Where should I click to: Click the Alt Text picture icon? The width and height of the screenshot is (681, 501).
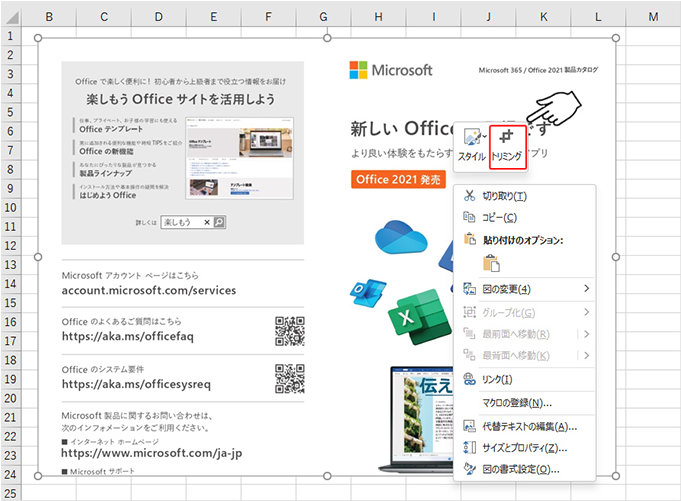pyautogui.click(x=469, y=426)
